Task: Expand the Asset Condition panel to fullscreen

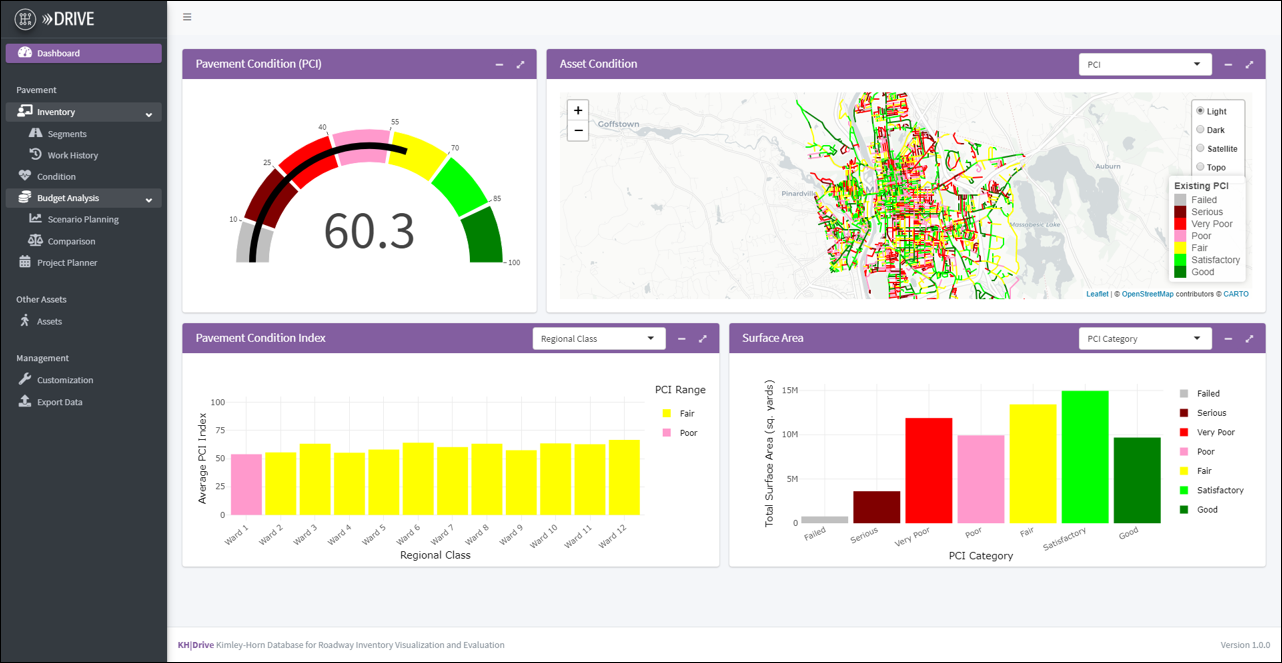Action: pos(1249,65)
